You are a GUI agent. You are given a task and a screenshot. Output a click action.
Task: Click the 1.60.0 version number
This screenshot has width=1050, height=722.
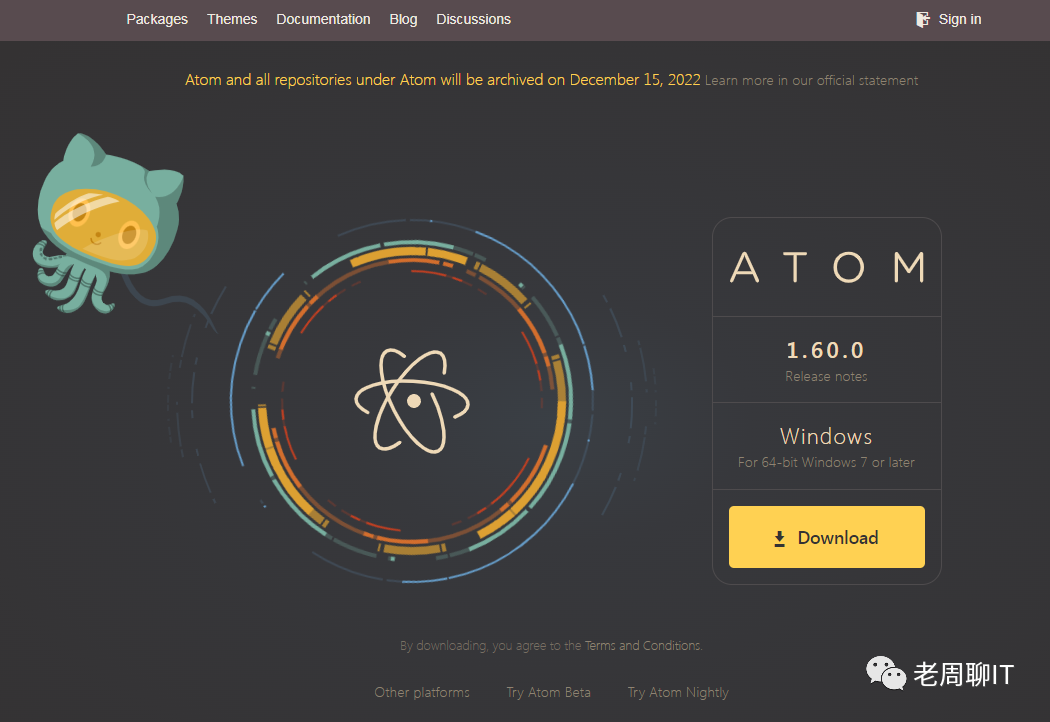point(825,350)
